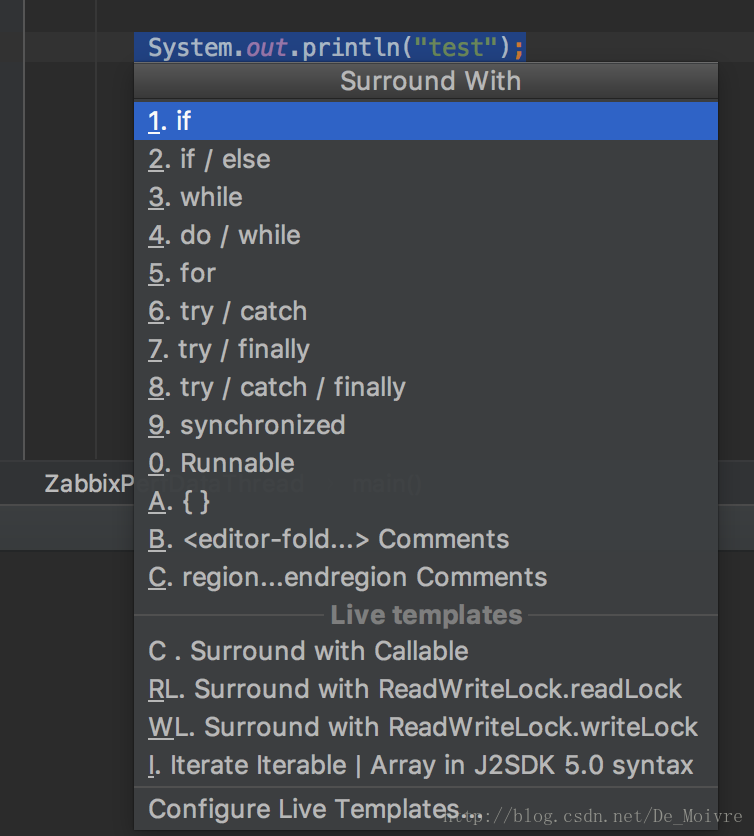754x836 pixels.
Task: Choose 'Iterate Iterable | Array in J2SDK 5.0 syntax'
Action: click(x=426, y=766)
